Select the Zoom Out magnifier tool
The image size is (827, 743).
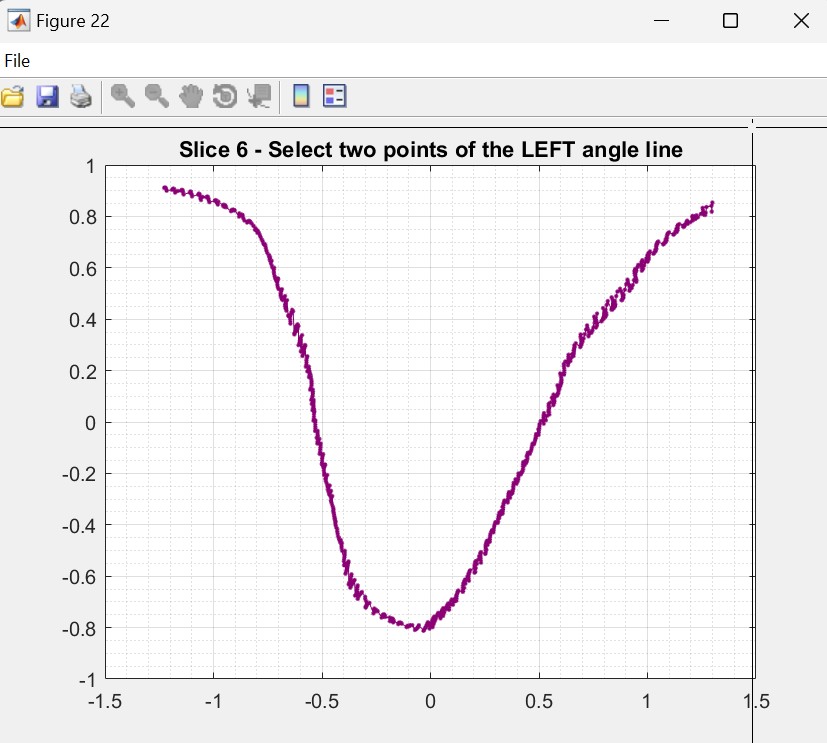157,96
